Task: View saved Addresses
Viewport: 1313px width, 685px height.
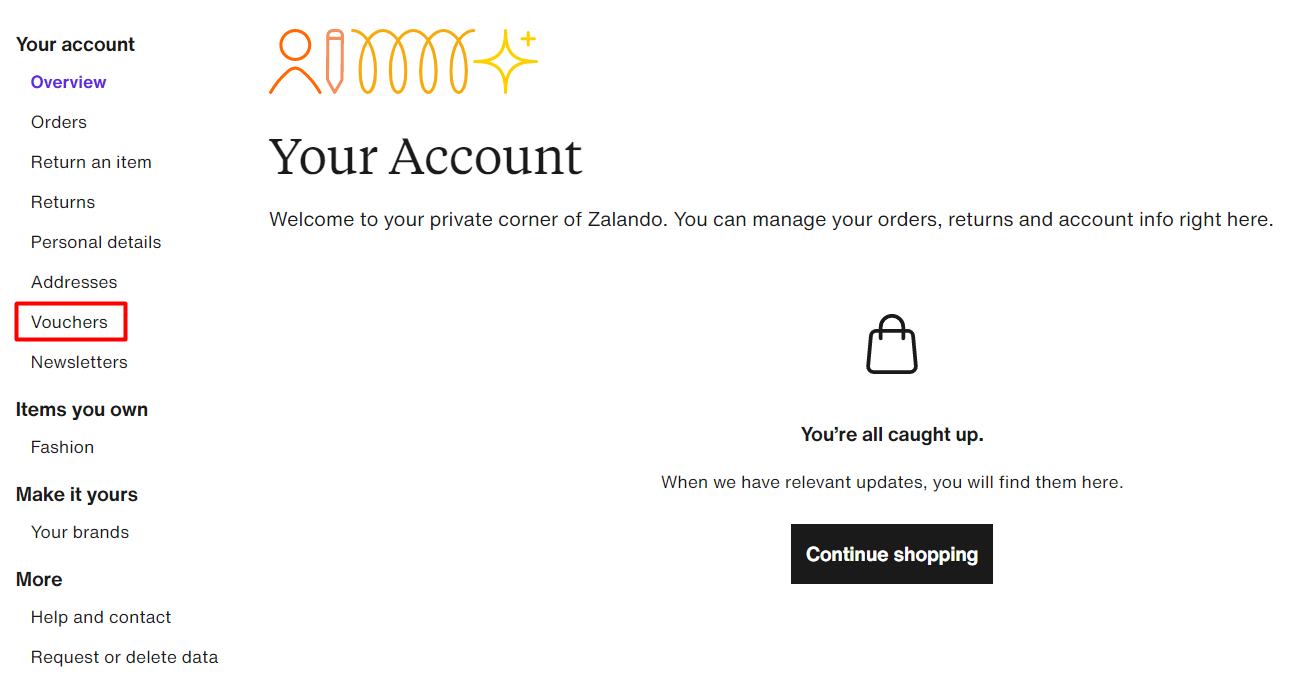Action: (74, 282)
